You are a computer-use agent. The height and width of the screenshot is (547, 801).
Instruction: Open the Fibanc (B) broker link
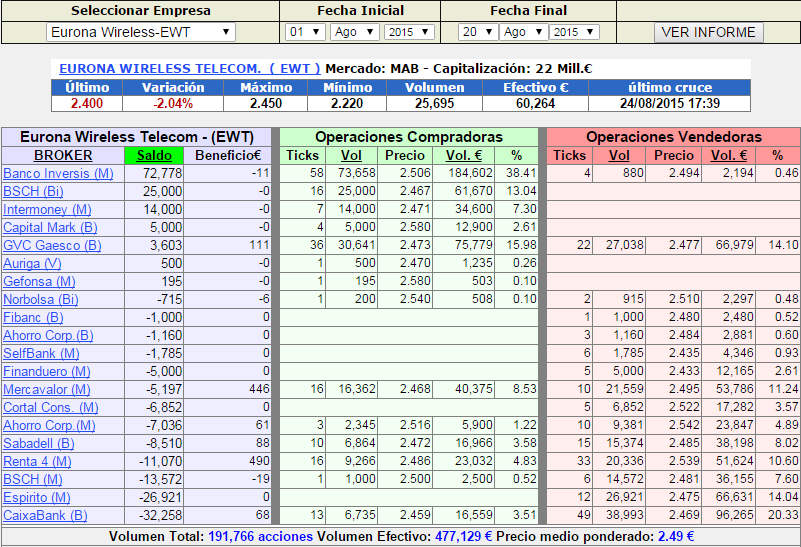[x=33, y=317]
